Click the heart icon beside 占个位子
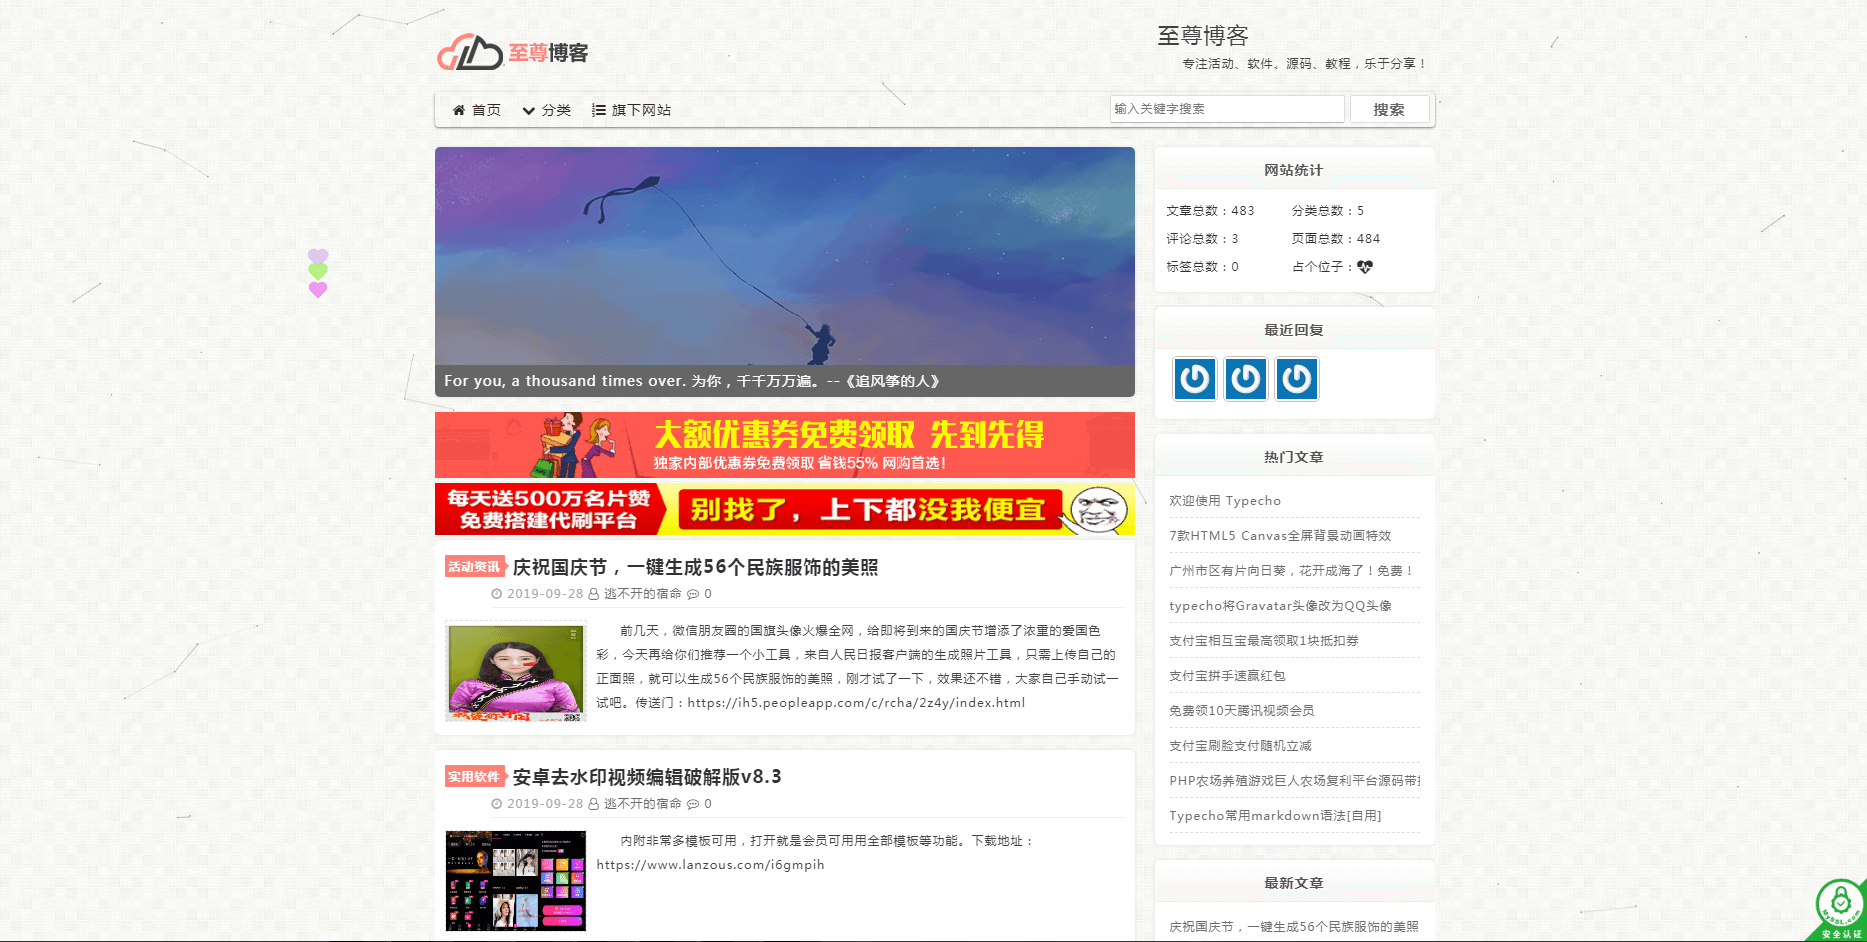The image size is (1867, 942). tap(1365, 267)
